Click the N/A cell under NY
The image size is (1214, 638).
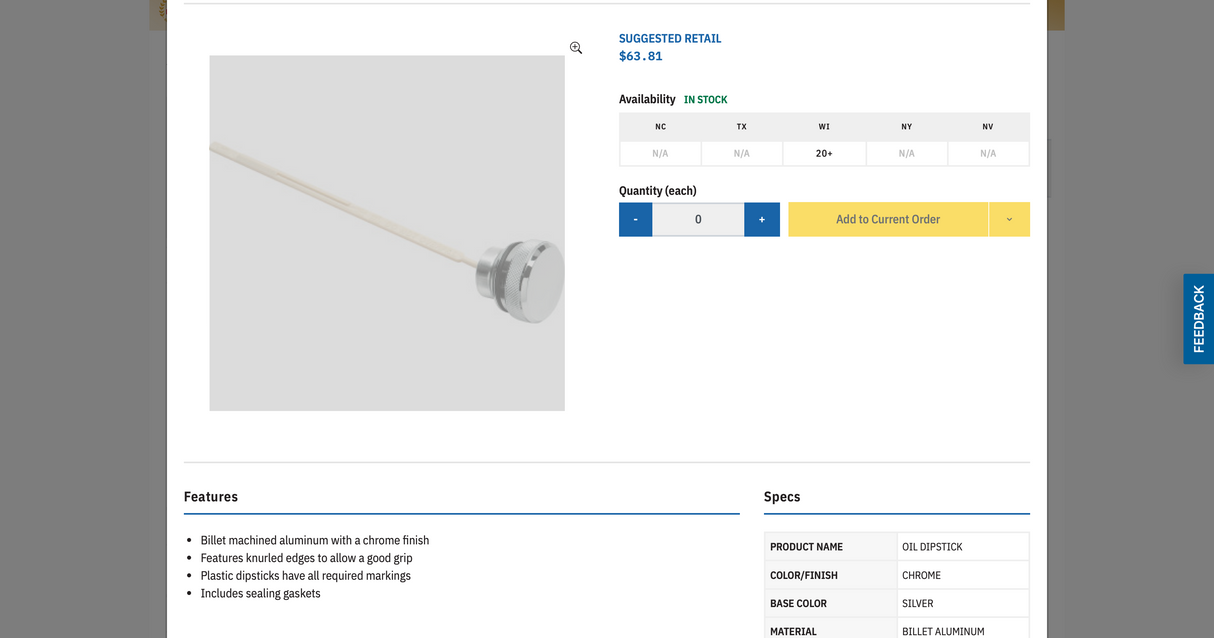(x=906, y=153)
